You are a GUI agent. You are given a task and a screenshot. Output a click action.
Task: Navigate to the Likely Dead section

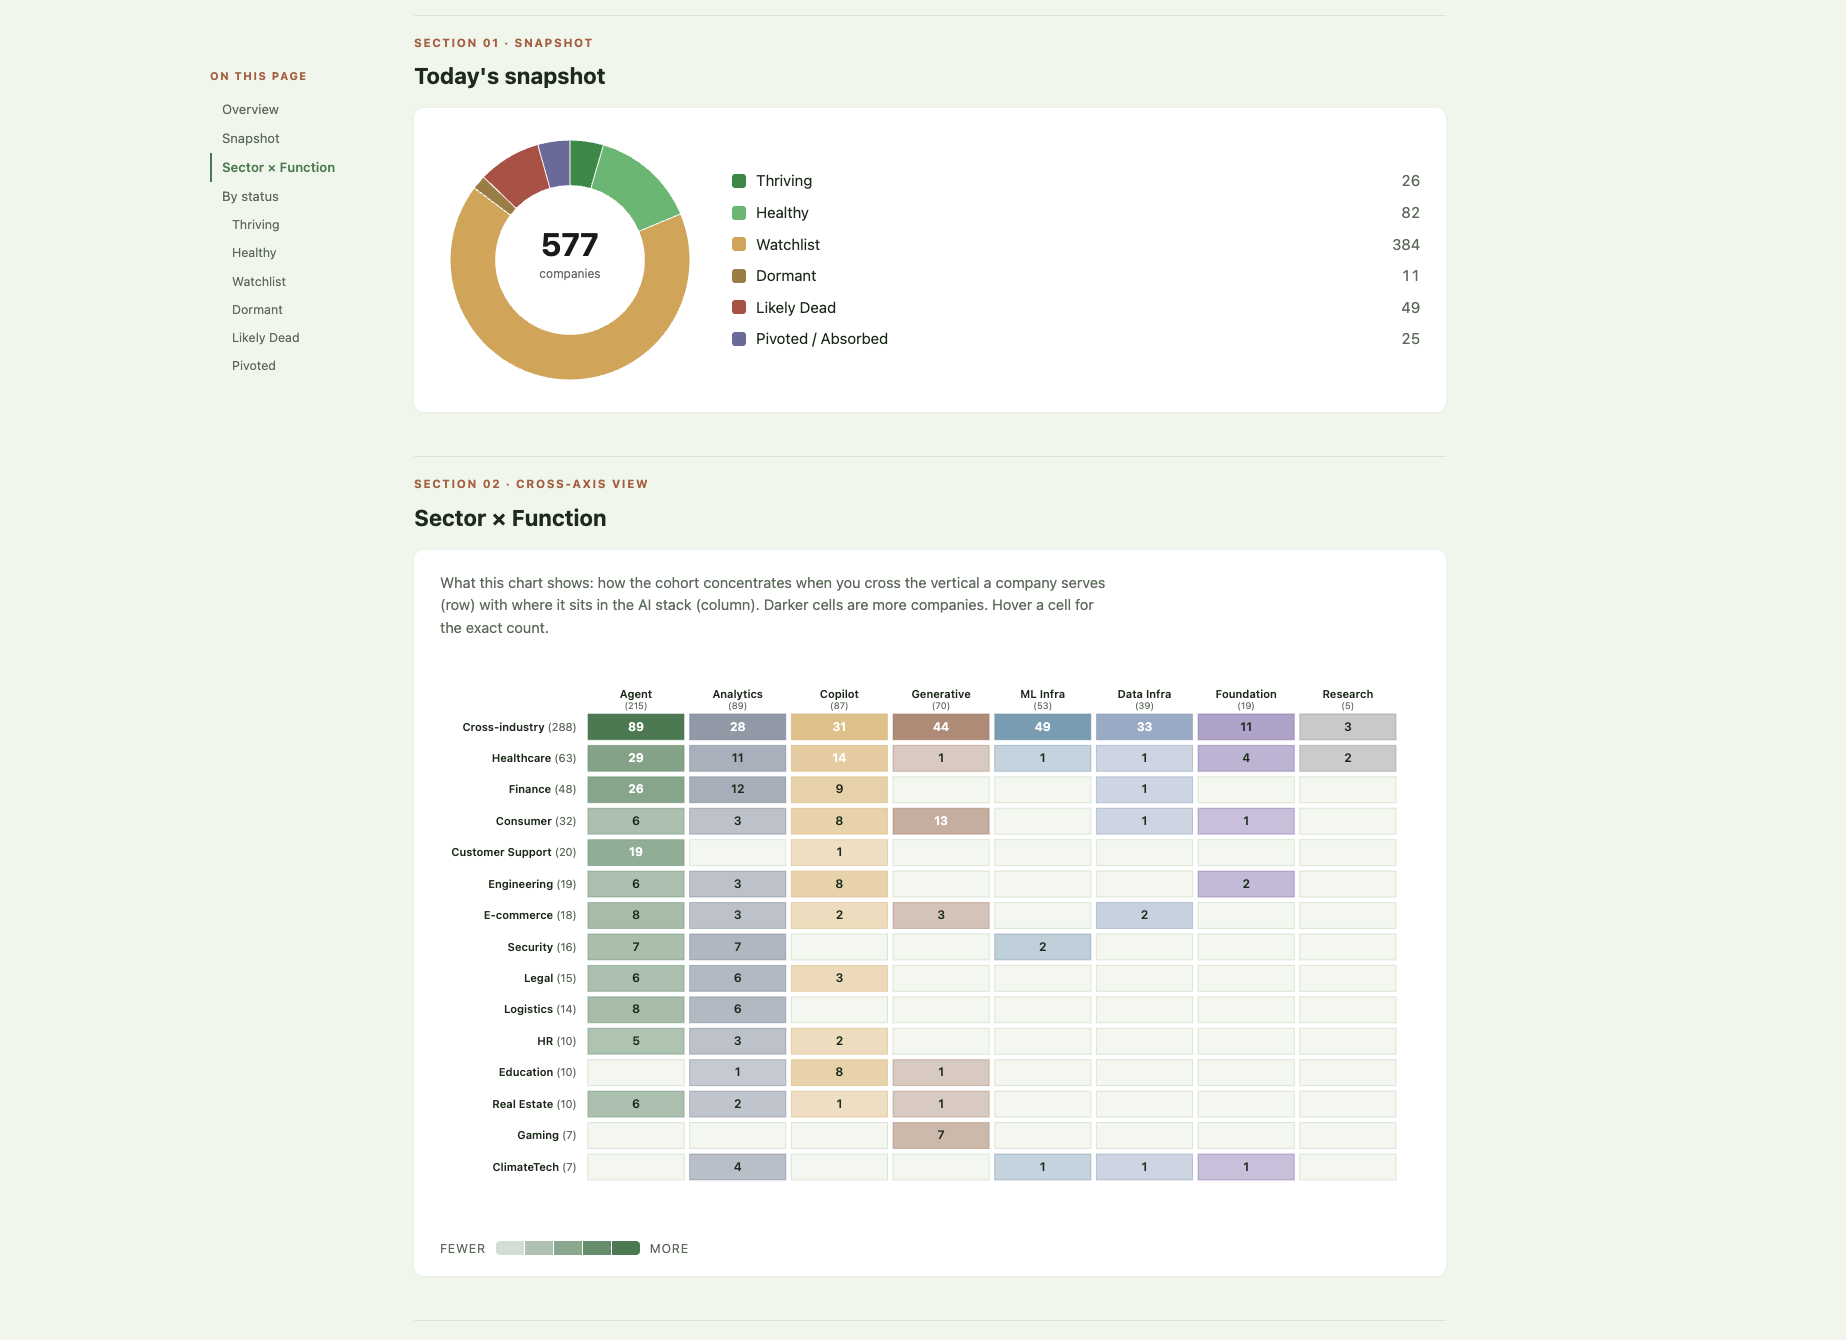click(x=265, y=337)
